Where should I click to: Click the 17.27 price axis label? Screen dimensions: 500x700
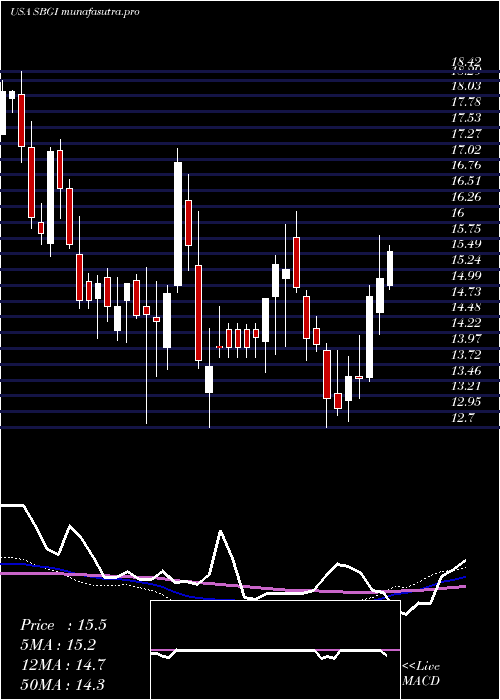tap(466, 133)
